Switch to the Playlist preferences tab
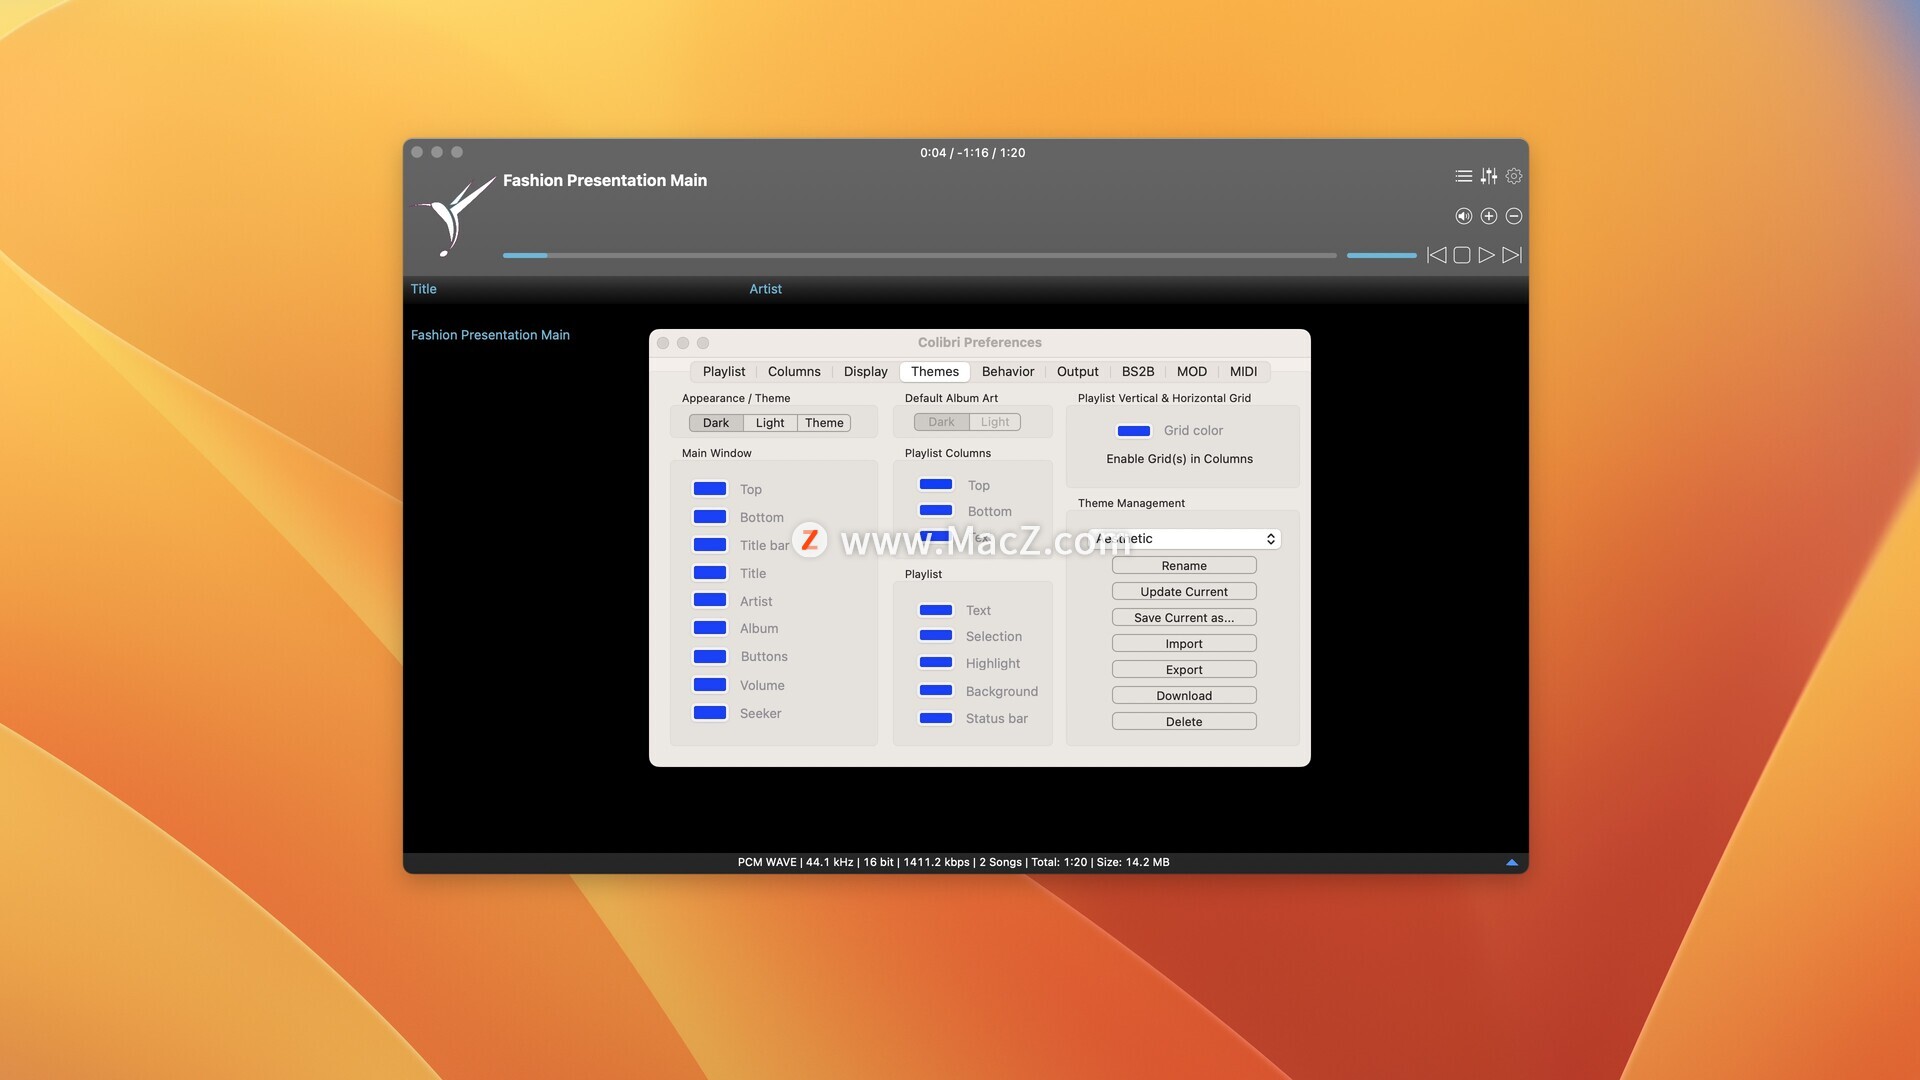The height and width of the screenshot is (1080, 1920). click(x=724, y=371)
